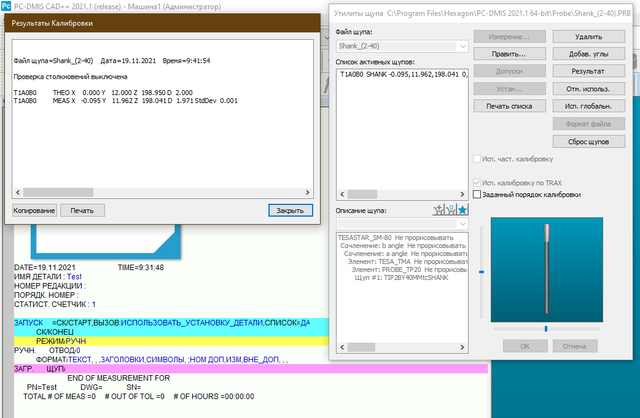
Task: Toggle 'Исп. калибровку по TRAX' checkbox
Action: pos(477,182)
